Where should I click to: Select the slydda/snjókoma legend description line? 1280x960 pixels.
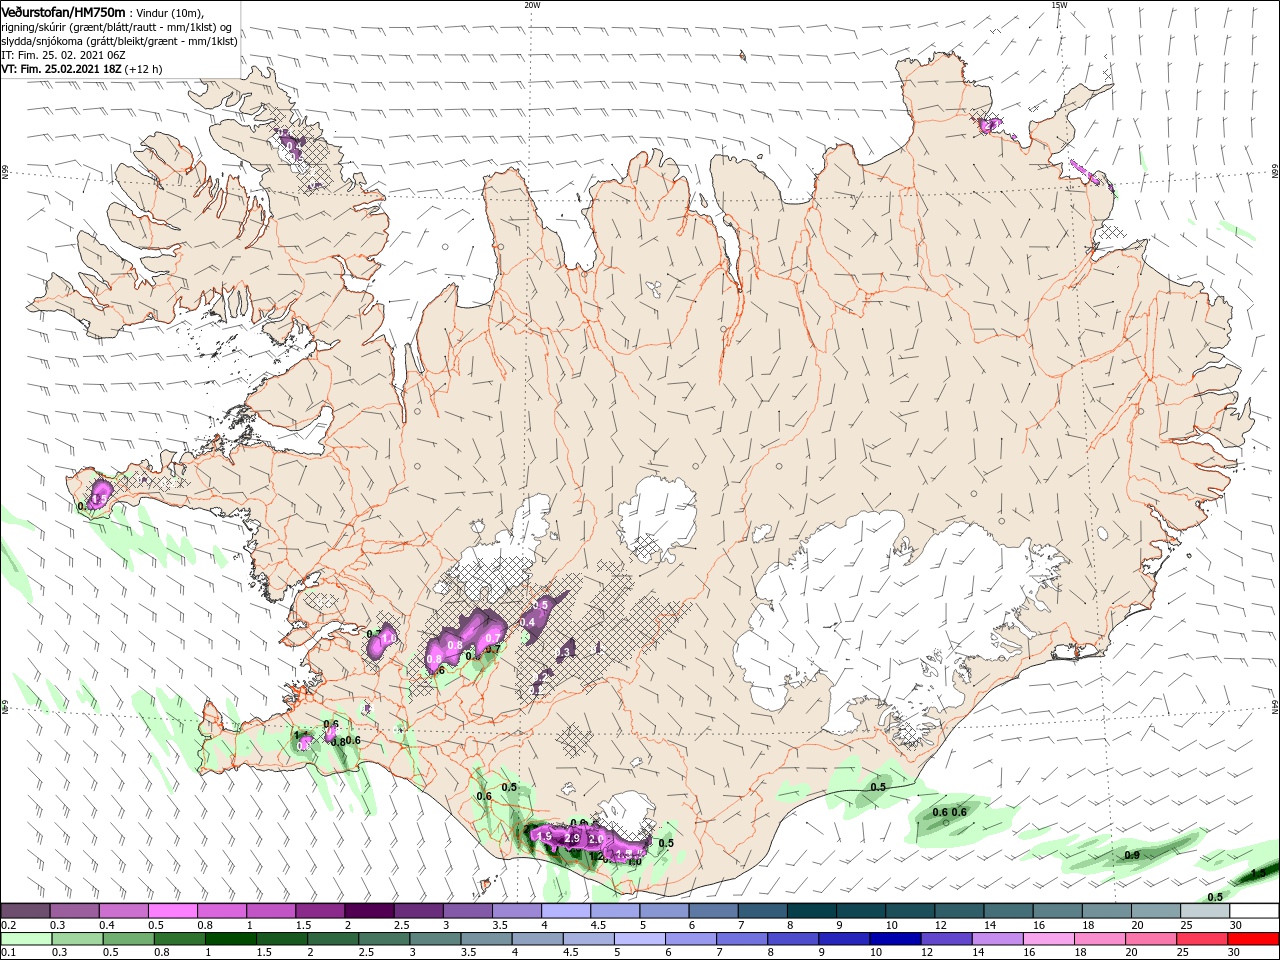pos(120,41)
